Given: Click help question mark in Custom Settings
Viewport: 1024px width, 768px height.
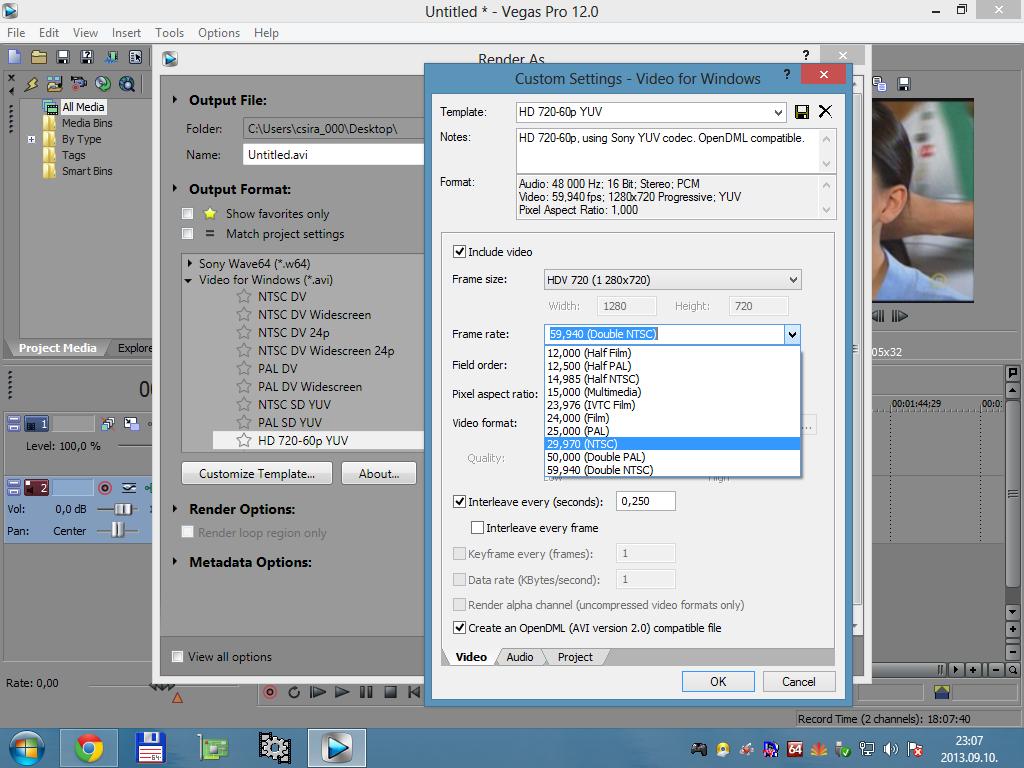Looking at the screenshot, I should click(x=787, y=74).
